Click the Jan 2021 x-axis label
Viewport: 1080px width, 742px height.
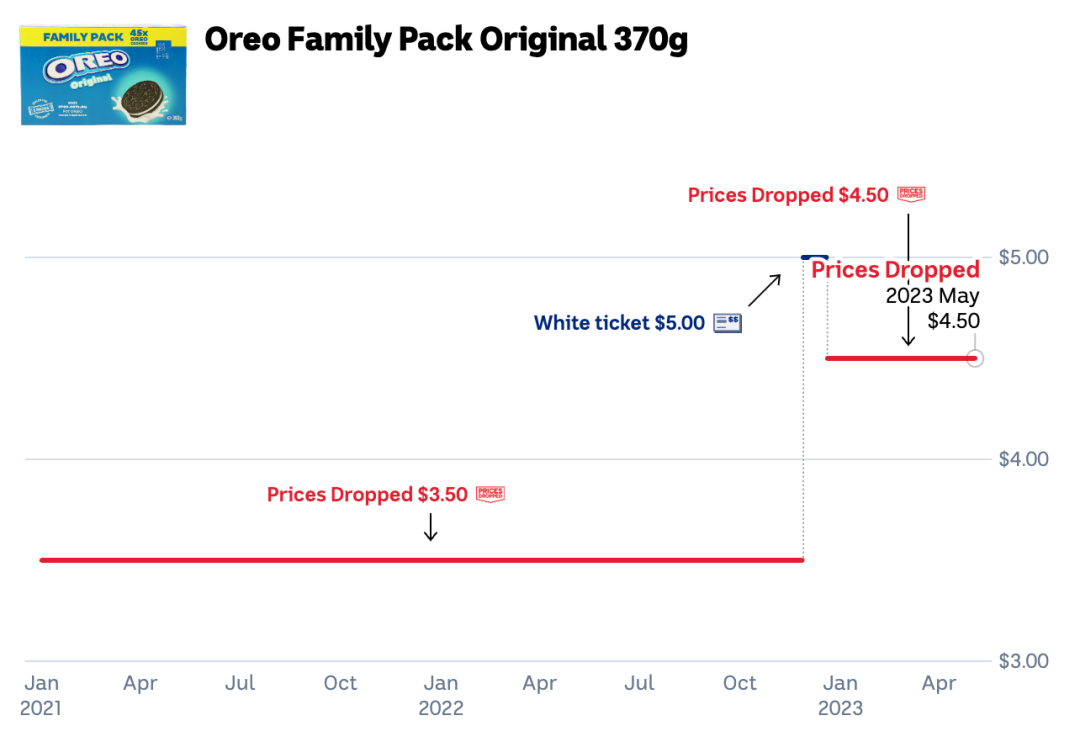41,695
